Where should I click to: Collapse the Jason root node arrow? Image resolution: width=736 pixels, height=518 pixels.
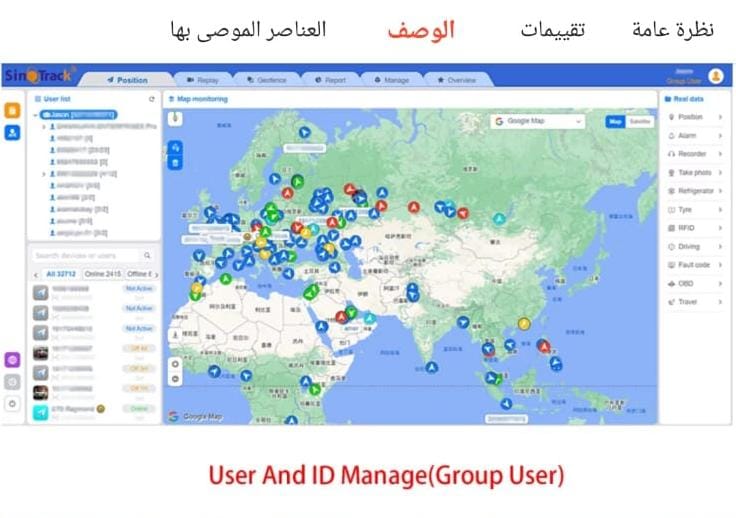tap(36, 115)
